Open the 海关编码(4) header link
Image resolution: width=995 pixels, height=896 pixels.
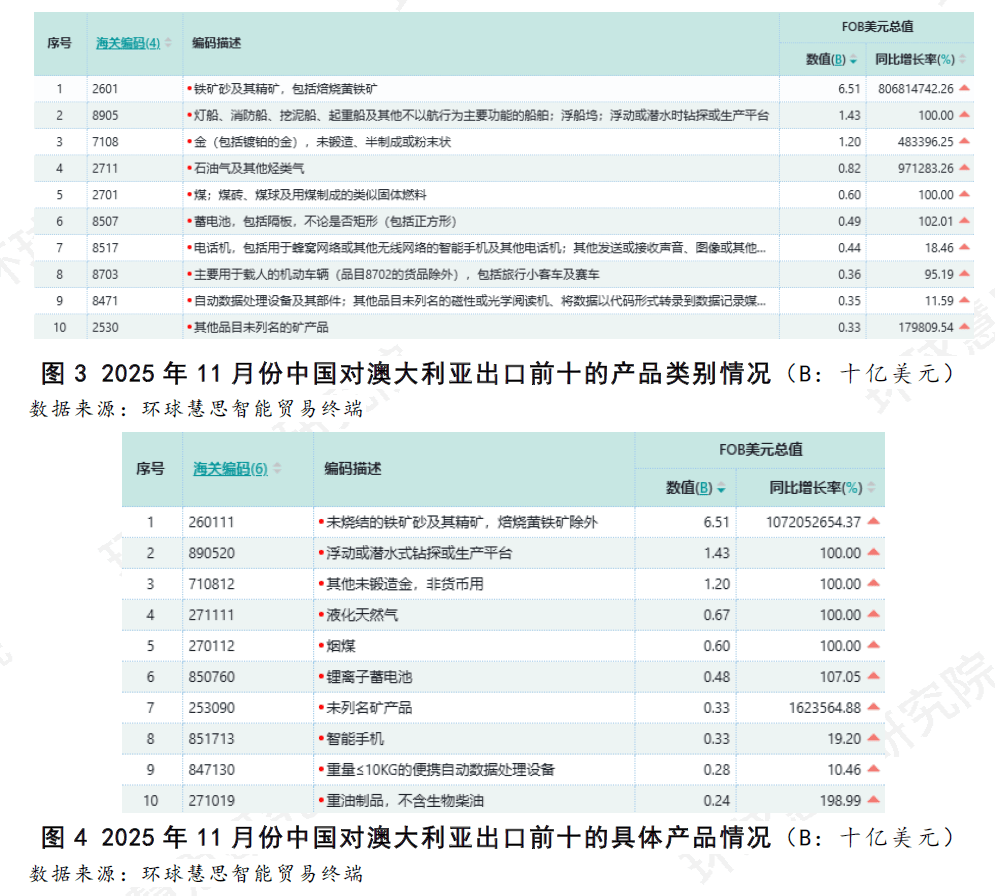tap(127, 43)
